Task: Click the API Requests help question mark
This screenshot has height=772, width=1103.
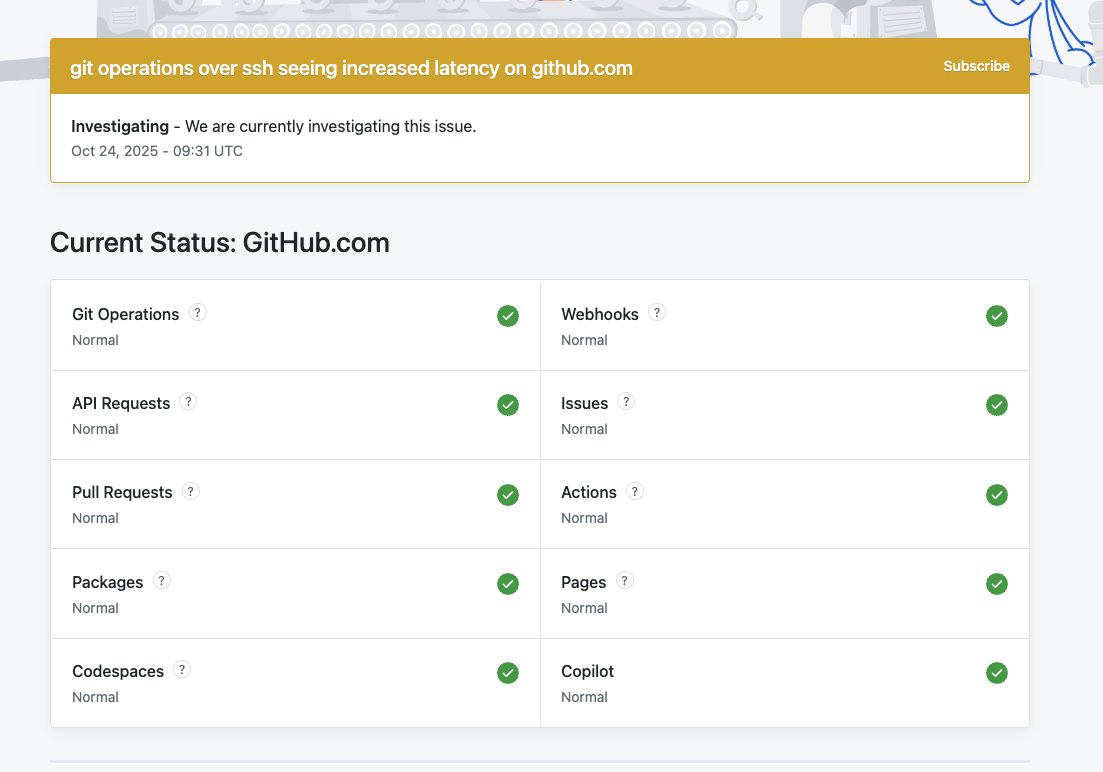Action: tap(188, 402)
